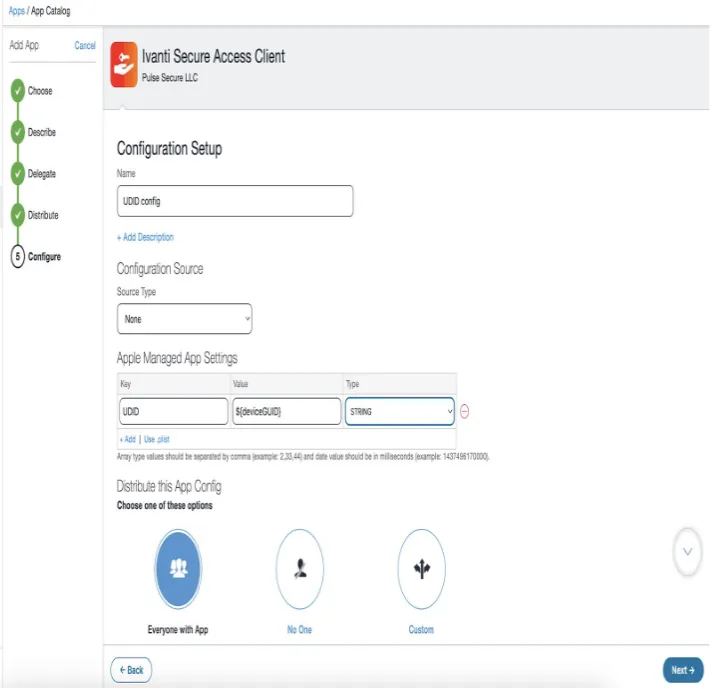Viewport: 712px width, 688px height.
Task: Click the Delegate step green checkmark
Action: 18,173
